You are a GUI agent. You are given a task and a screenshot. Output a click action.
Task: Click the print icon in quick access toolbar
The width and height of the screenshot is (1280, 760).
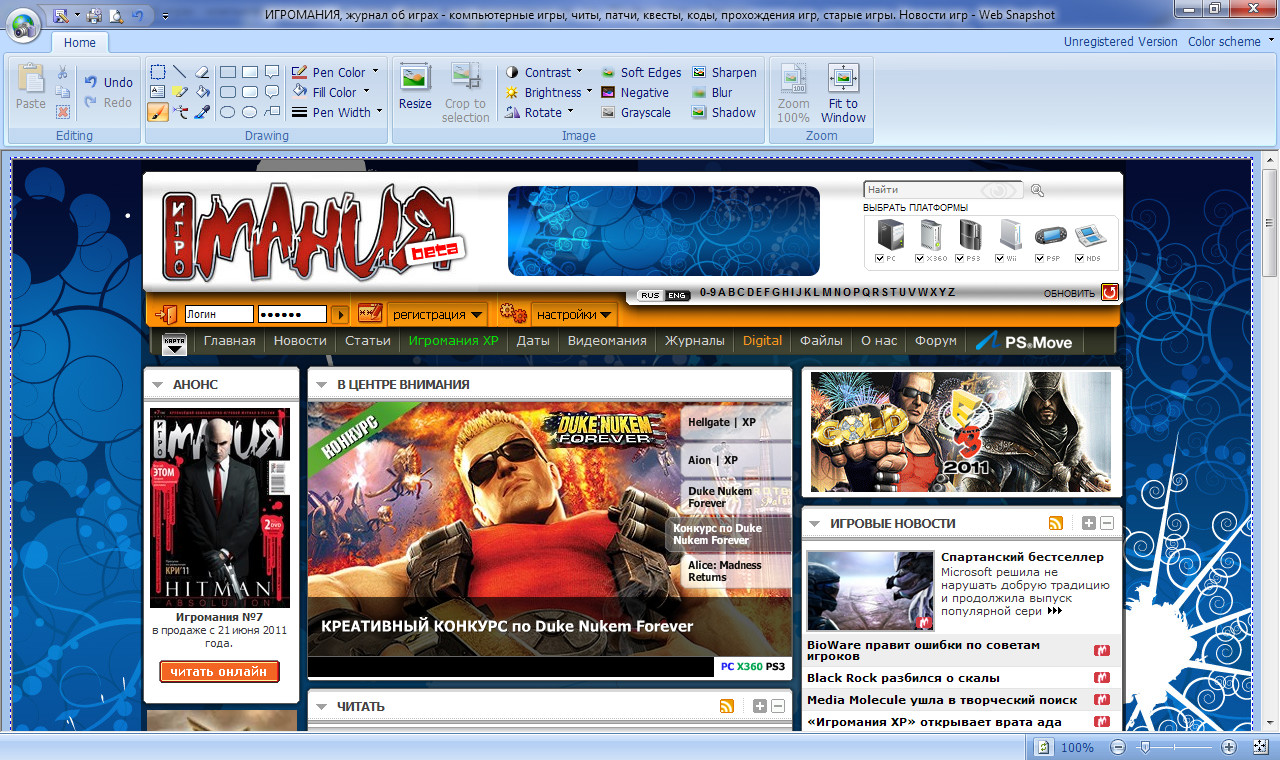point(93,15)
